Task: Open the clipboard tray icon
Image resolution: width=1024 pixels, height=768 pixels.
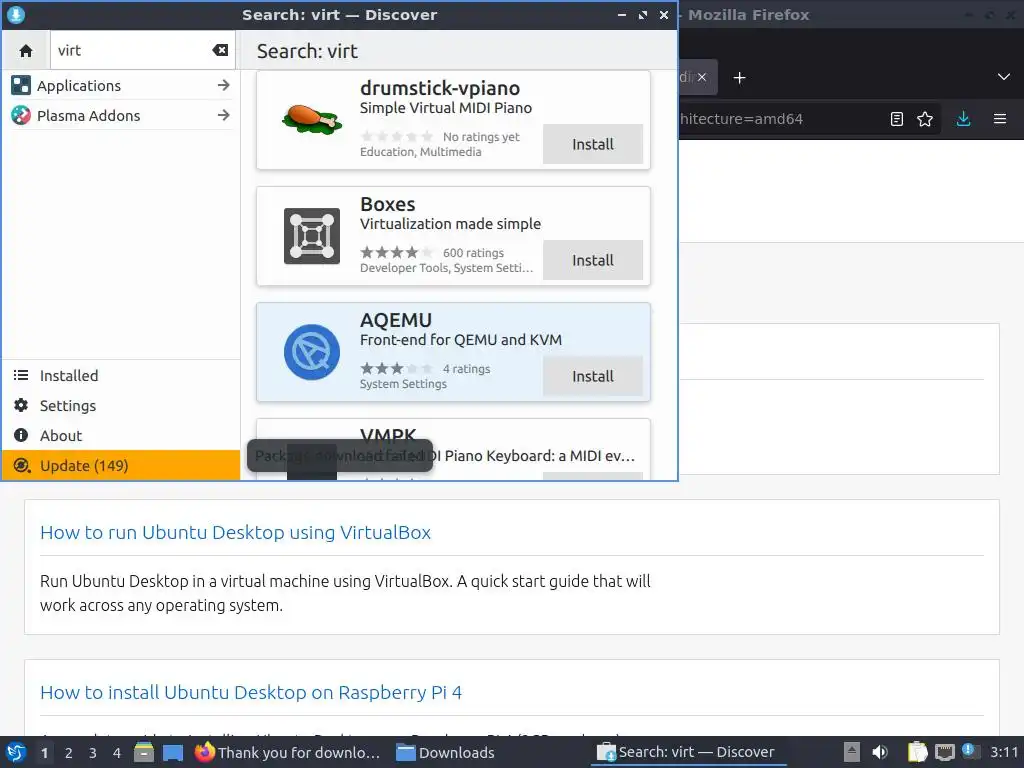Action: [917, 752]
